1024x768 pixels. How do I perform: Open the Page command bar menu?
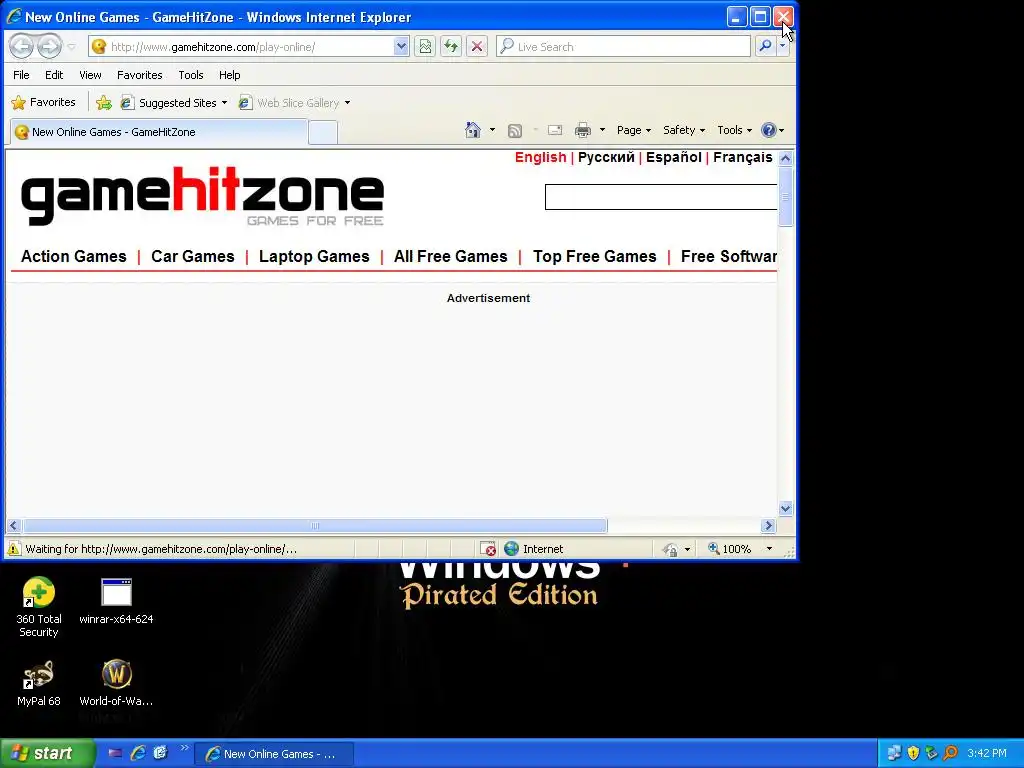633,130
